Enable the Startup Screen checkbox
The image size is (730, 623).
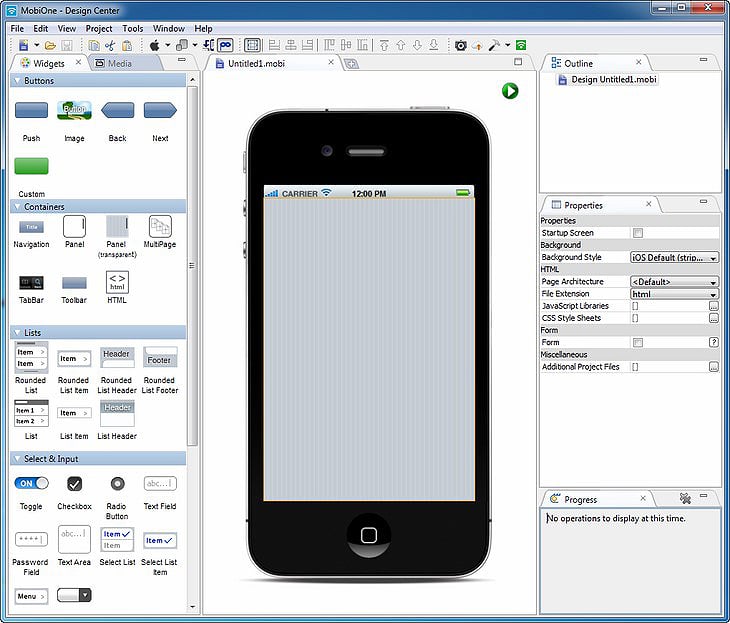[638, 233]
